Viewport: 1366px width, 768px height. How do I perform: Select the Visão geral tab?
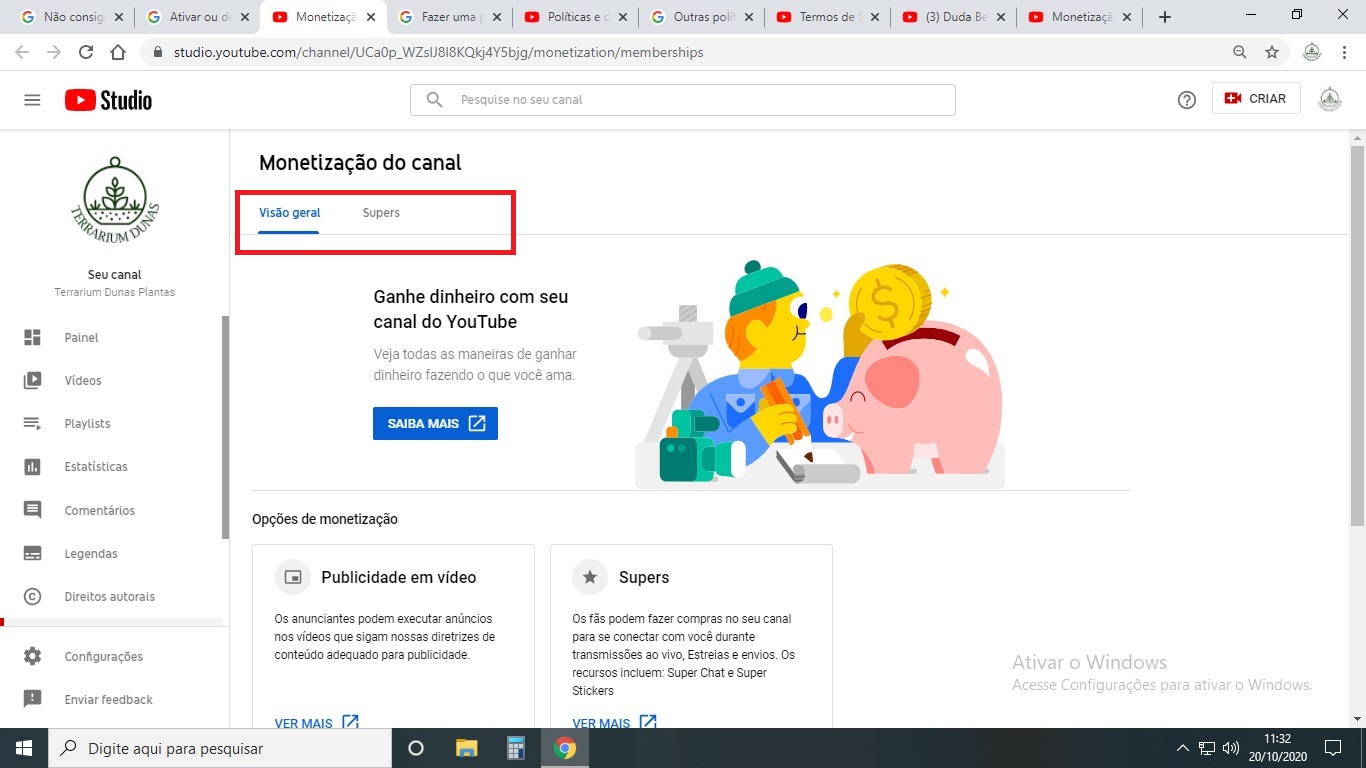(x=289, y=213)
